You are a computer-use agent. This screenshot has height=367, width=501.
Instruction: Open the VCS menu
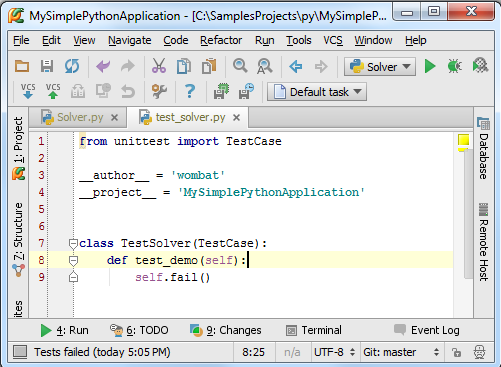click(x=333, y=40)
